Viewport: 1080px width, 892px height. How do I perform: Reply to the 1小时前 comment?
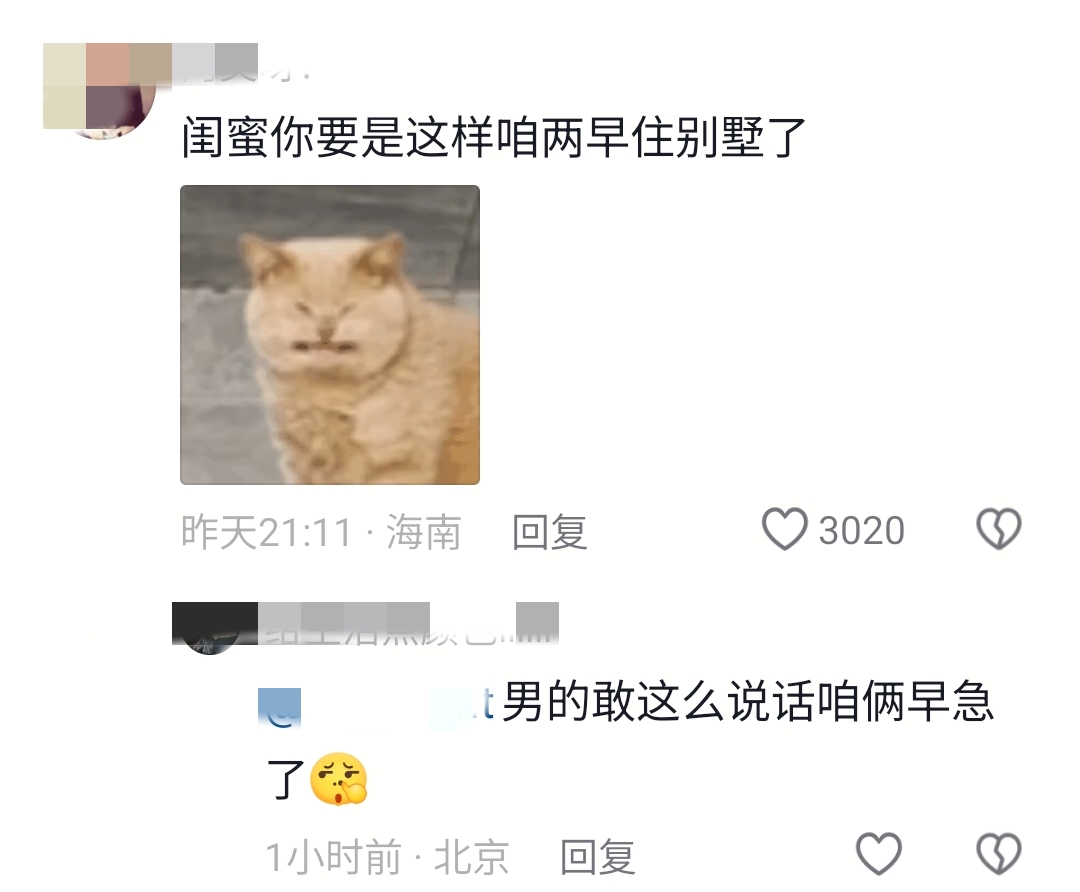click(597, 857)
